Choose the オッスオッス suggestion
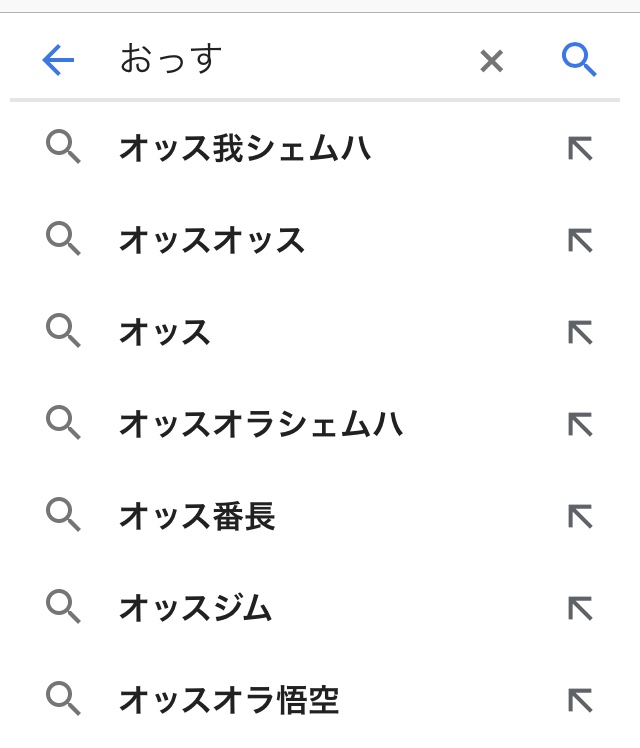The width and height of the screenshot is (640, 748). tap(212, 241)
